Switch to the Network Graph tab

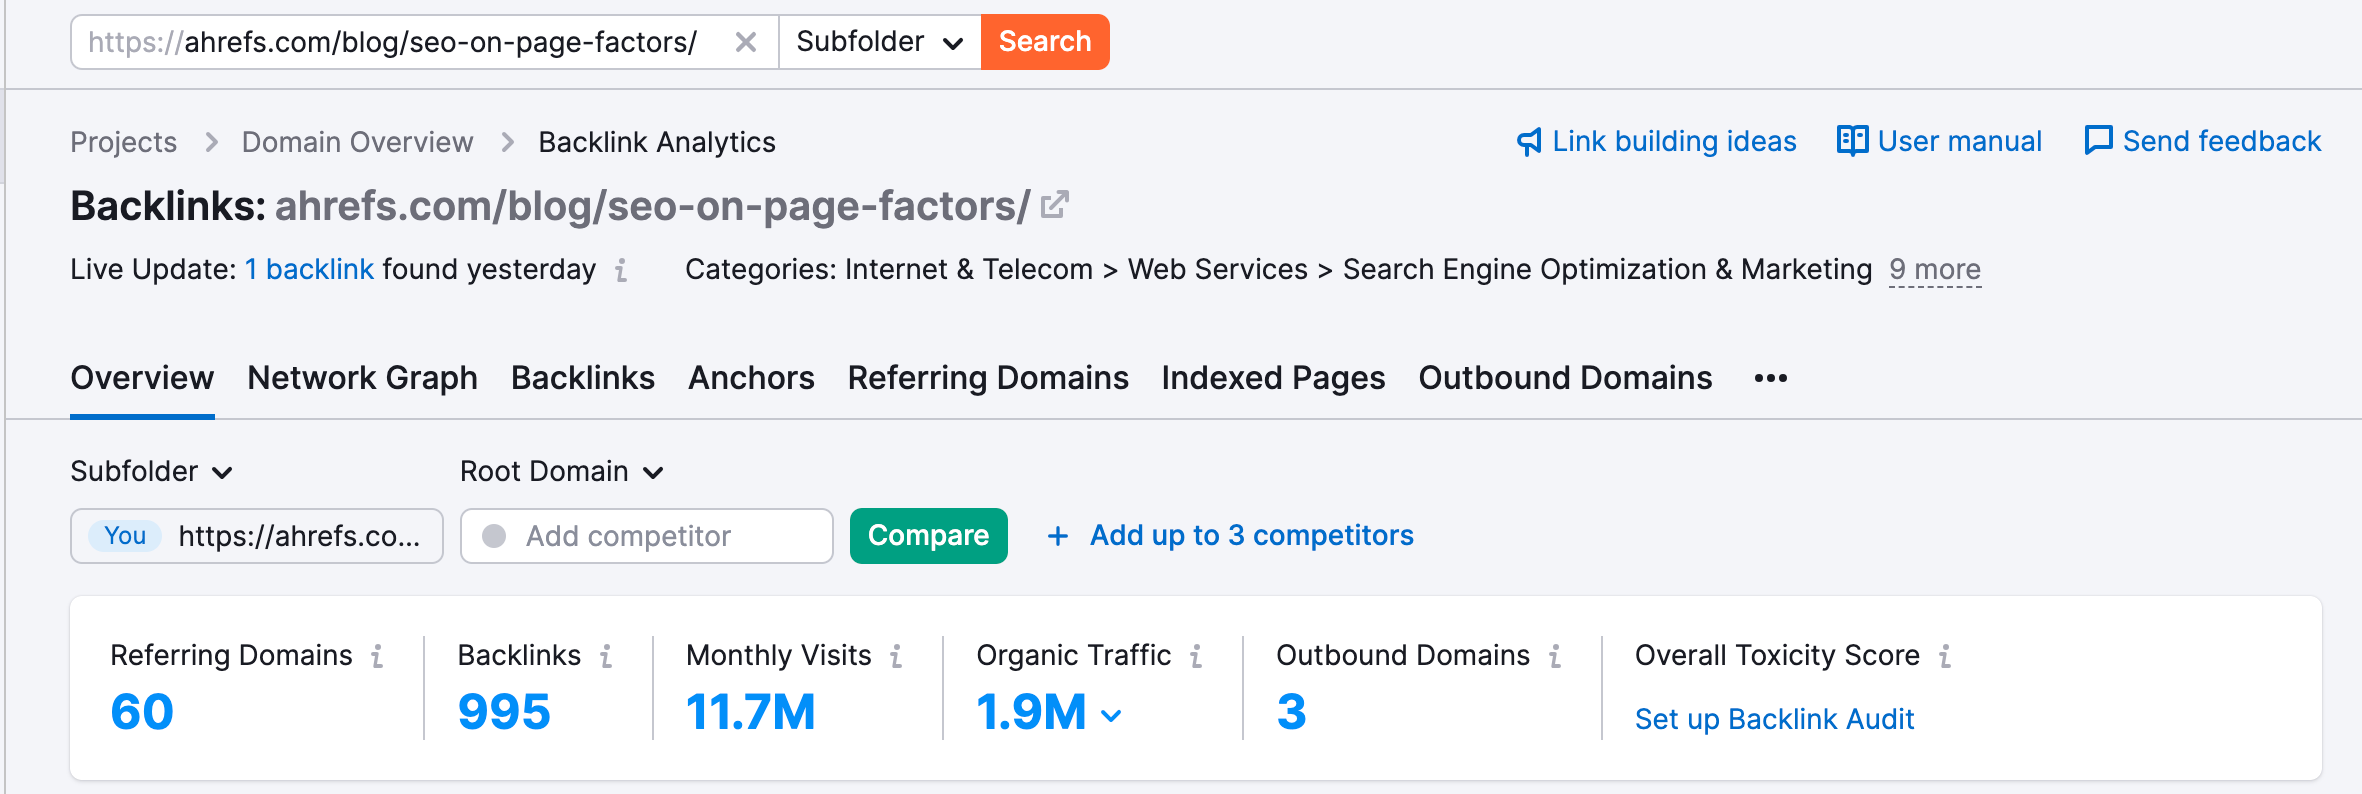tap(362, 378)
